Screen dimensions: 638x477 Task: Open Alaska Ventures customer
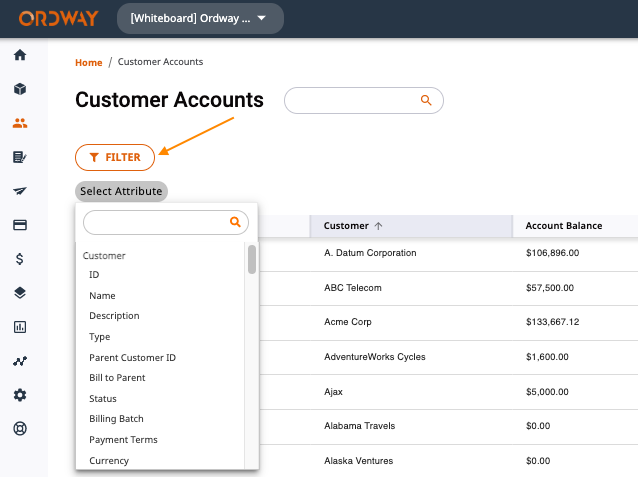pyautogui.click(x=358, y=461)
